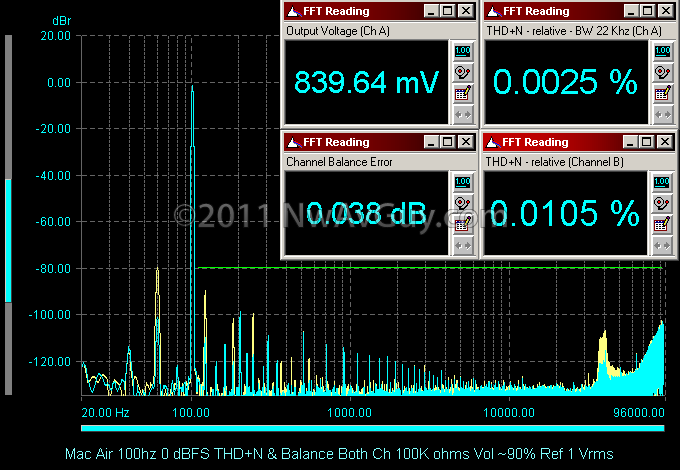This screenshot has width=680, height=470.
Task: Open notepad icon in THD+N (Channel B) window
Action: [x=661, y=224]
